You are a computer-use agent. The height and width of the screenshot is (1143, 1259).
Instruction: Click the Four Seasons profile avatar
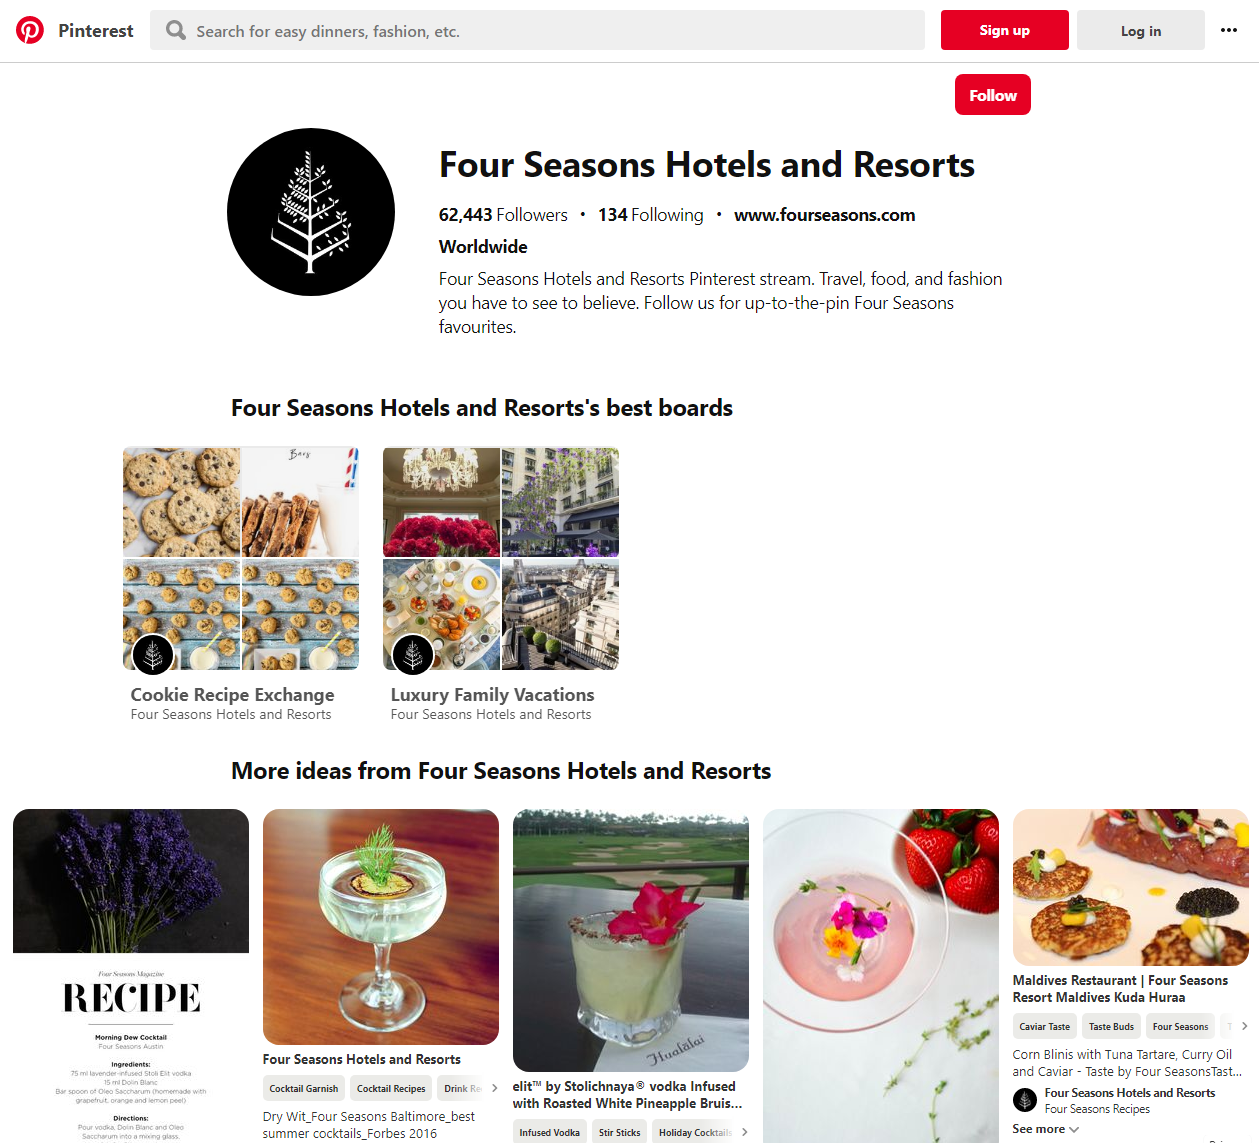311,212
